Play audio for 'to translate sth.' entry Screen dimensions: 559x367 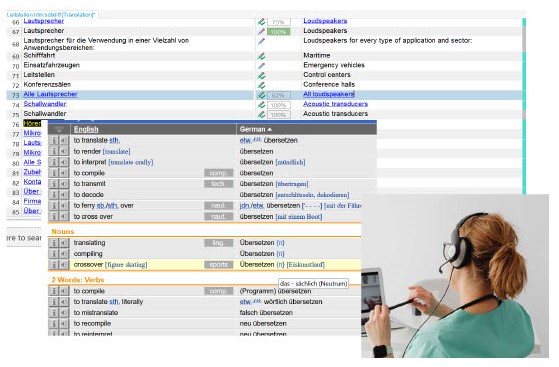tap(63, 141)
